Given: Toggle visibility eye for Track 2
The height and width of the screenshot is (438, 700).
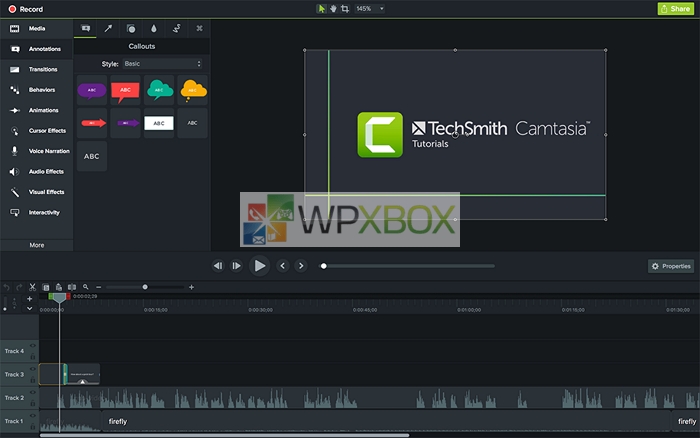Looking at the screenshot, I should point(33,392).
